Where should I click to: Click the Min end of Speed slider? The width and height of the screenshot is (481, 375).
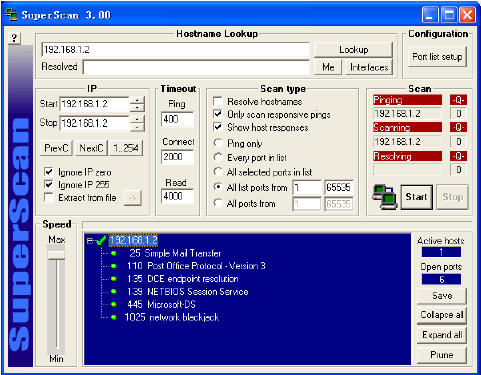tap(56, 359)
